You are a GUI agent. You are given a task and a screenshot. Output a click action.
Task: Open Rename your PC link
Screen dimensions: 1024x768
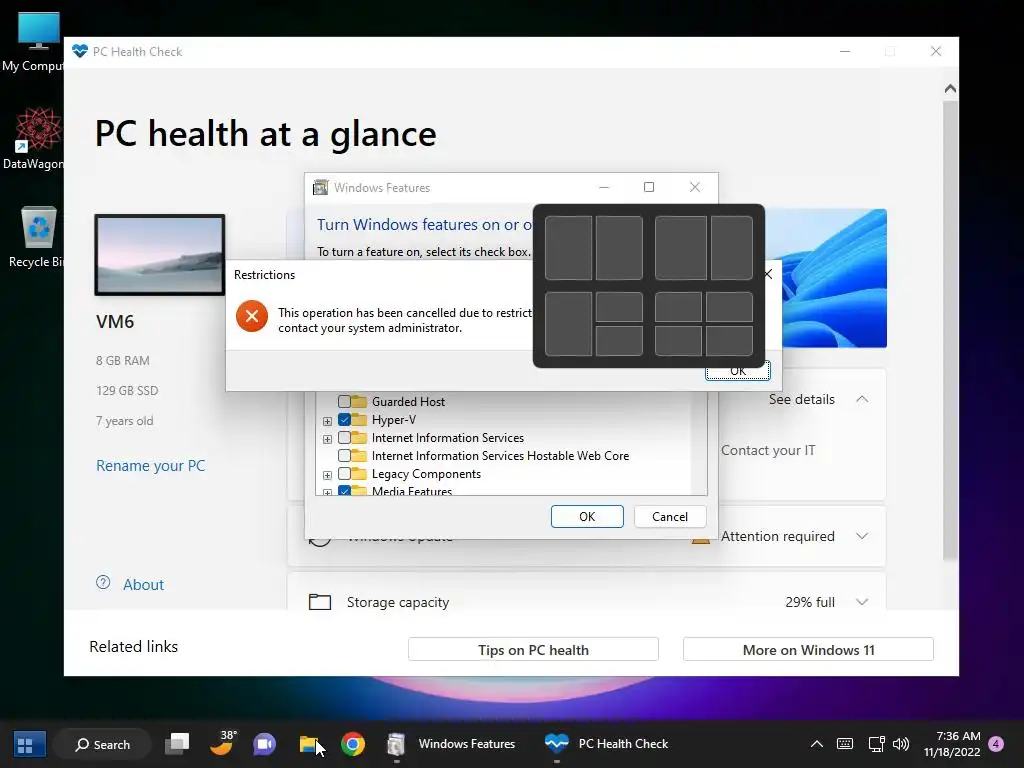point(151,466)
